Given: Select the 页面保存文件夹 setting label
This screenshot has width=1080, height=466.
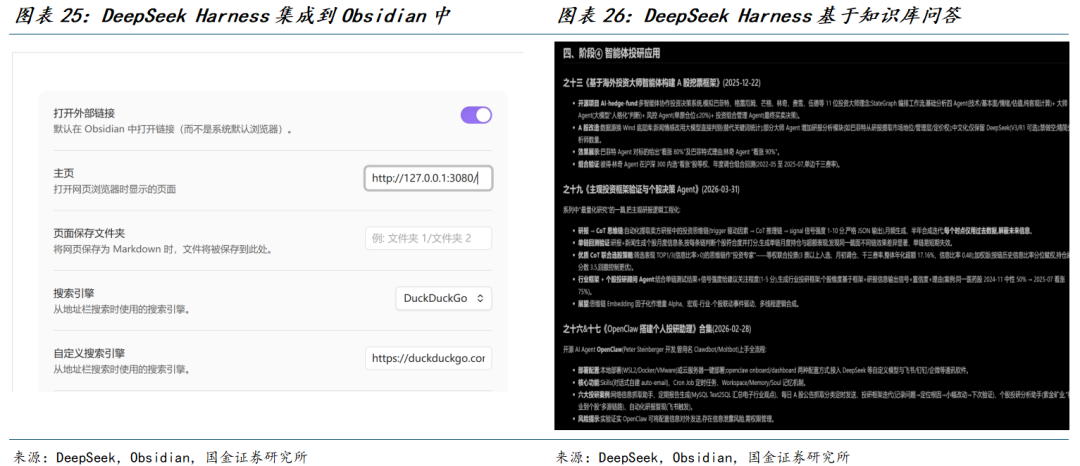Looking at the screenshot, I should click(x=90, y=233).
